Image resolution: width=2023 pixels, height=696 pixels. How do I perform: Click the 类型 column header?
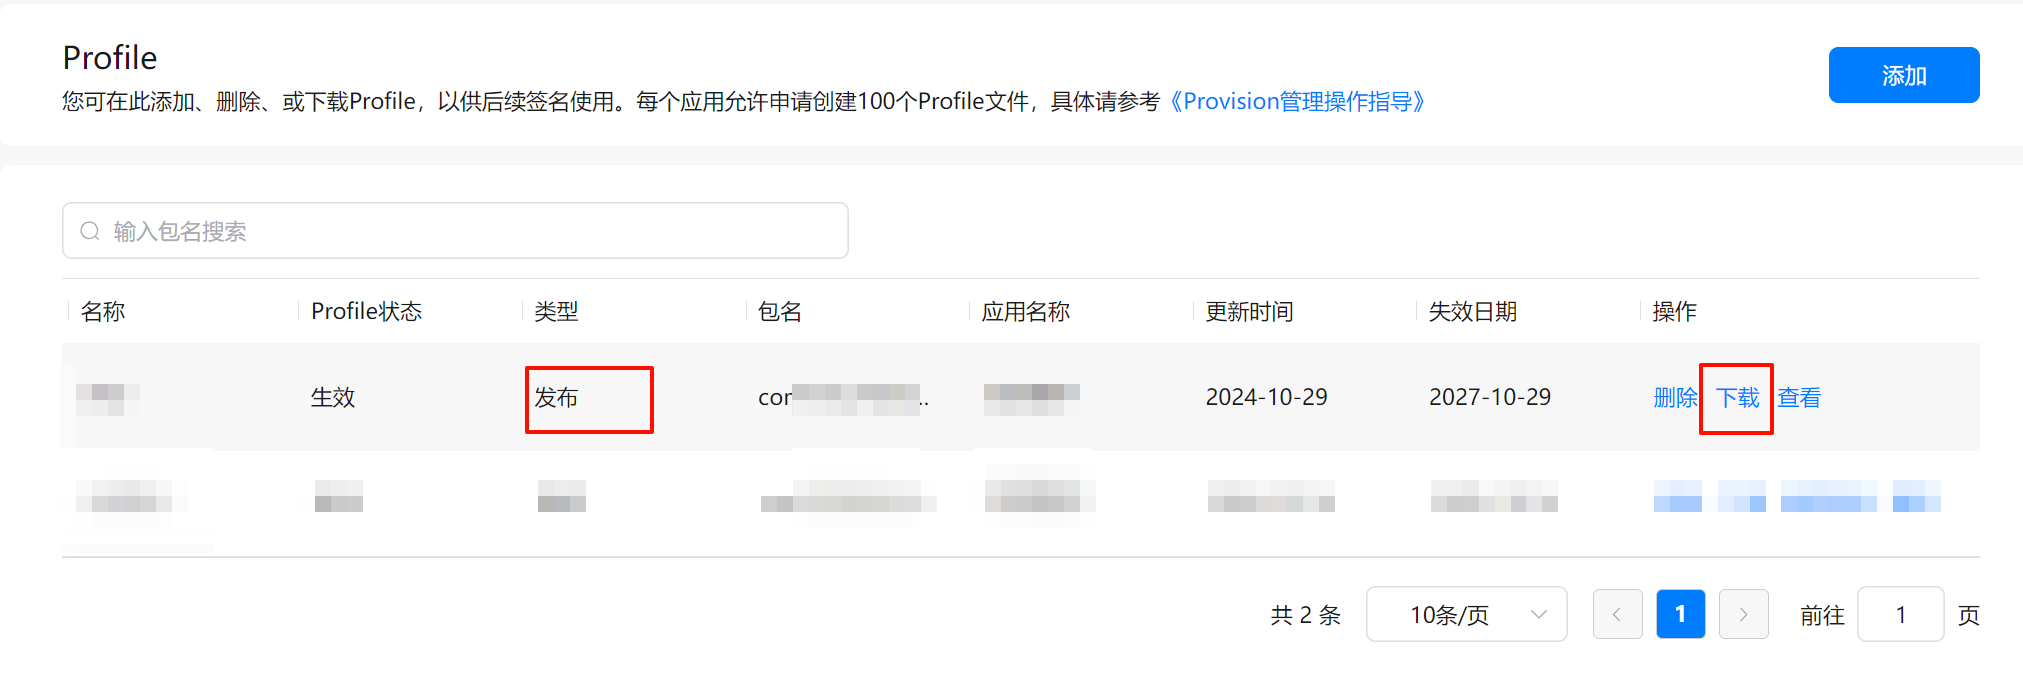click(x=556, y=312)
